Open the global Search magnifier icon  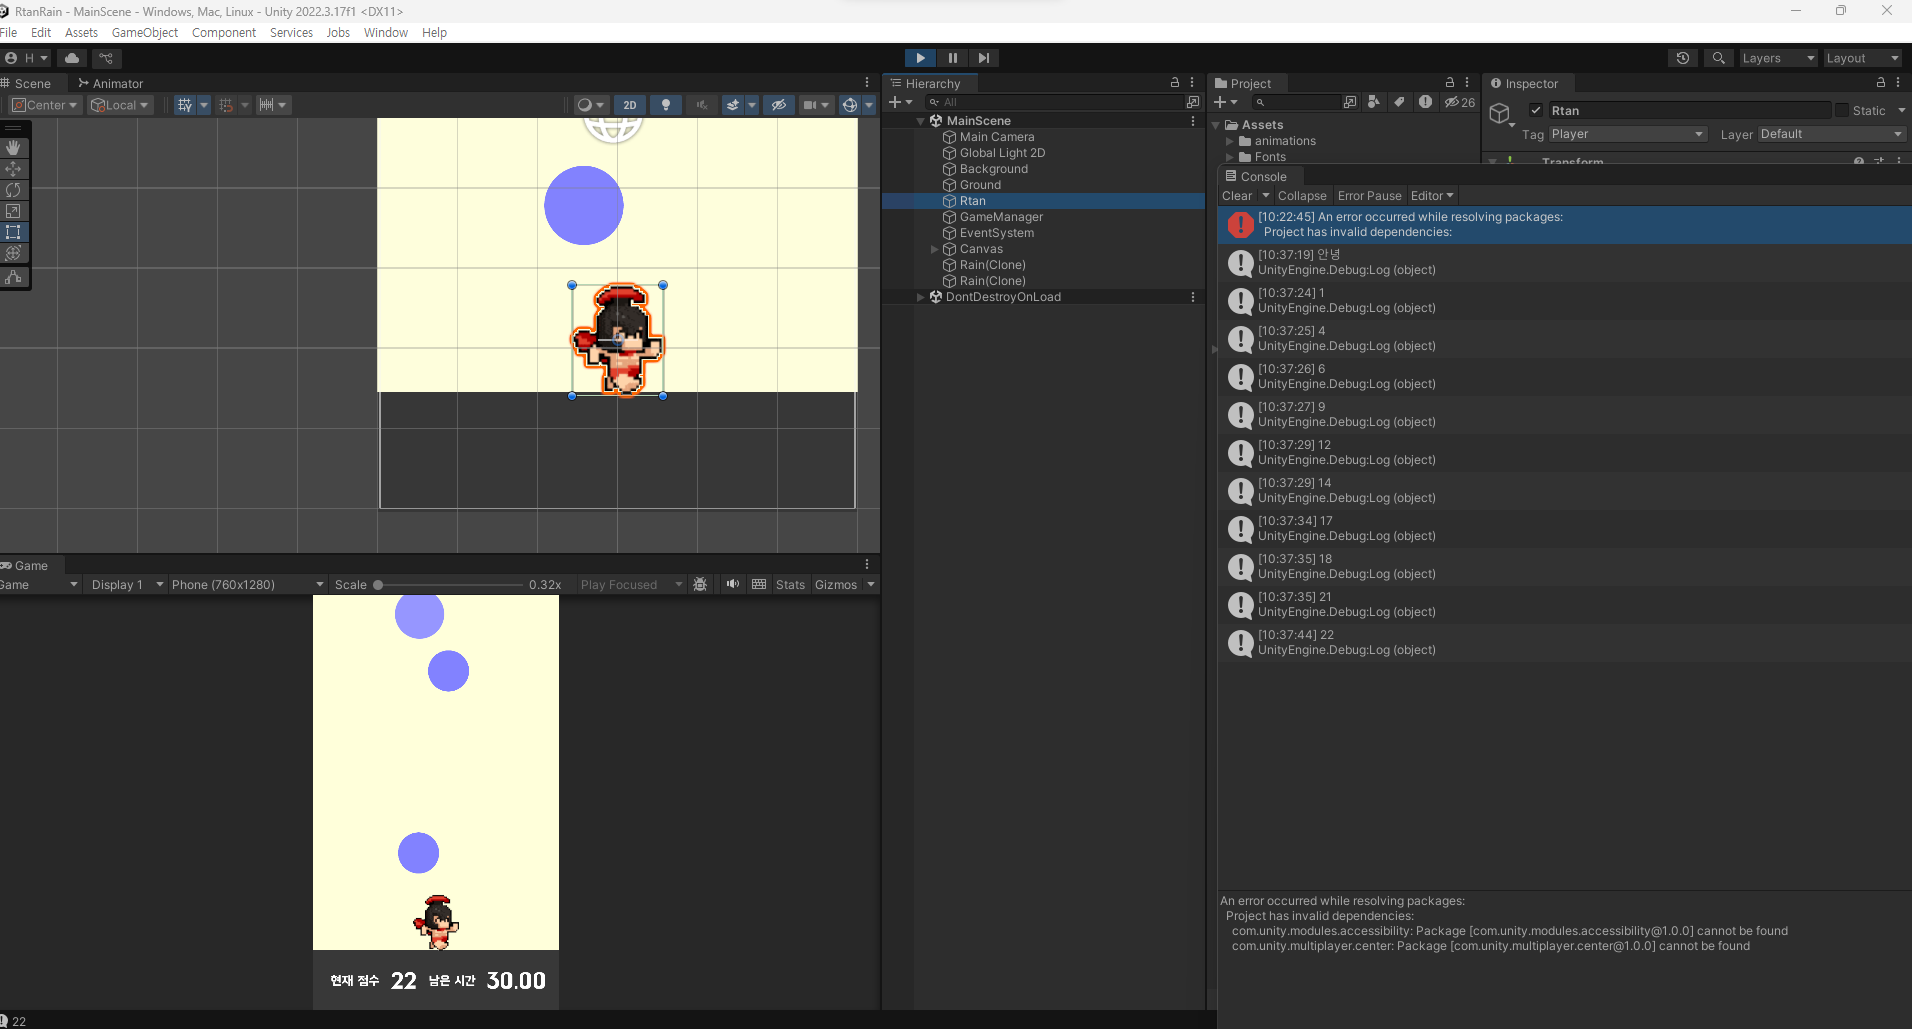[1718, 58]
